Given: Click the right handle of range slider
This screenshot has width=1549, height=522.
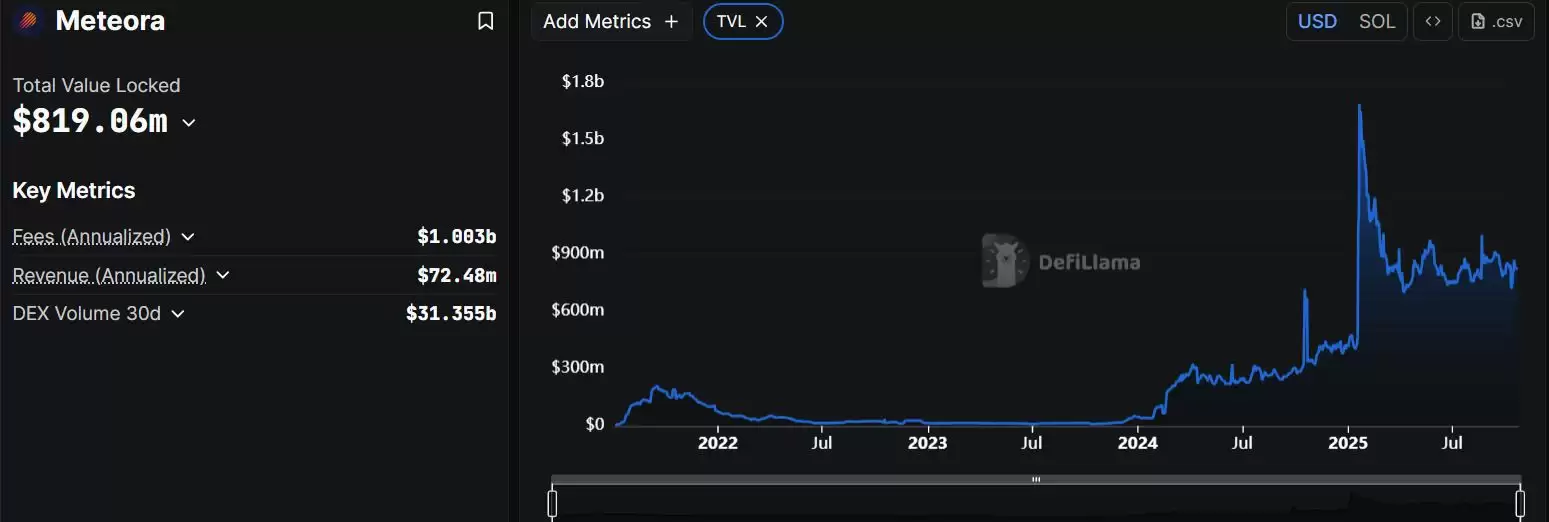Looking at the screenshot, I should tap(1520, 503).
